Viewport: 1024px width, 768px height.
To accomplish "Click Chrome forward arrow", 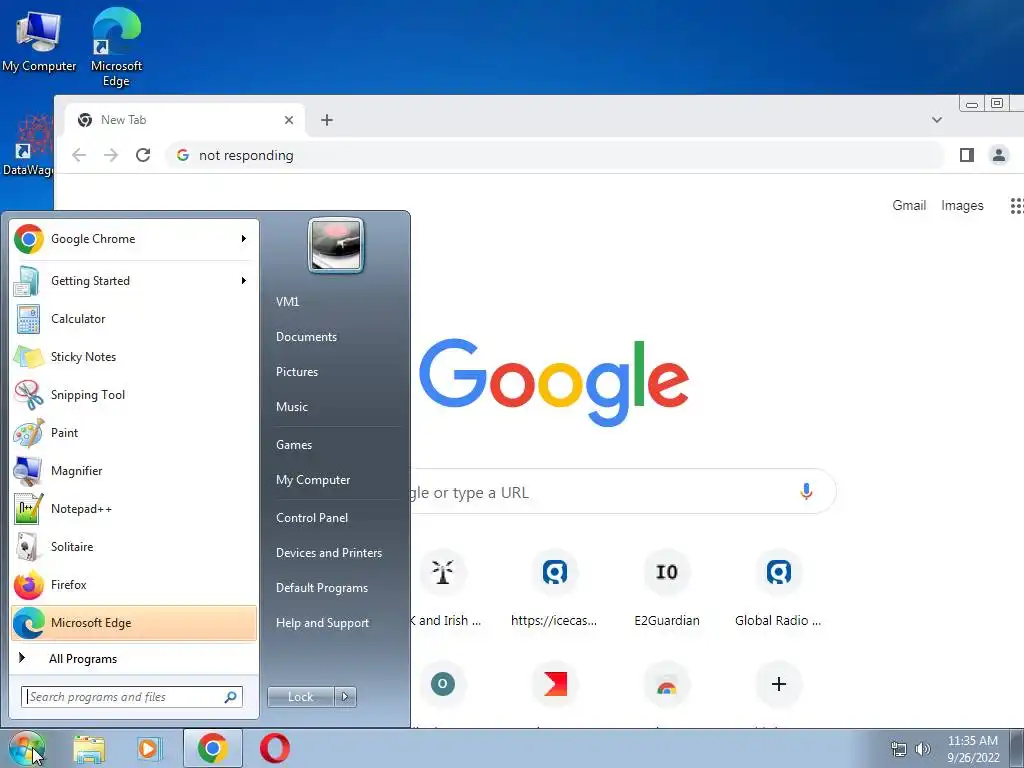I will click(111, 155).
